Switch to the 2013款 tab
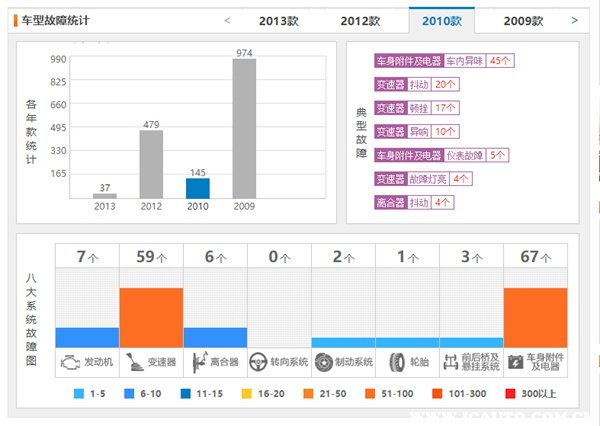The height and width of the screenshot is (426, 600). point(277,20)
